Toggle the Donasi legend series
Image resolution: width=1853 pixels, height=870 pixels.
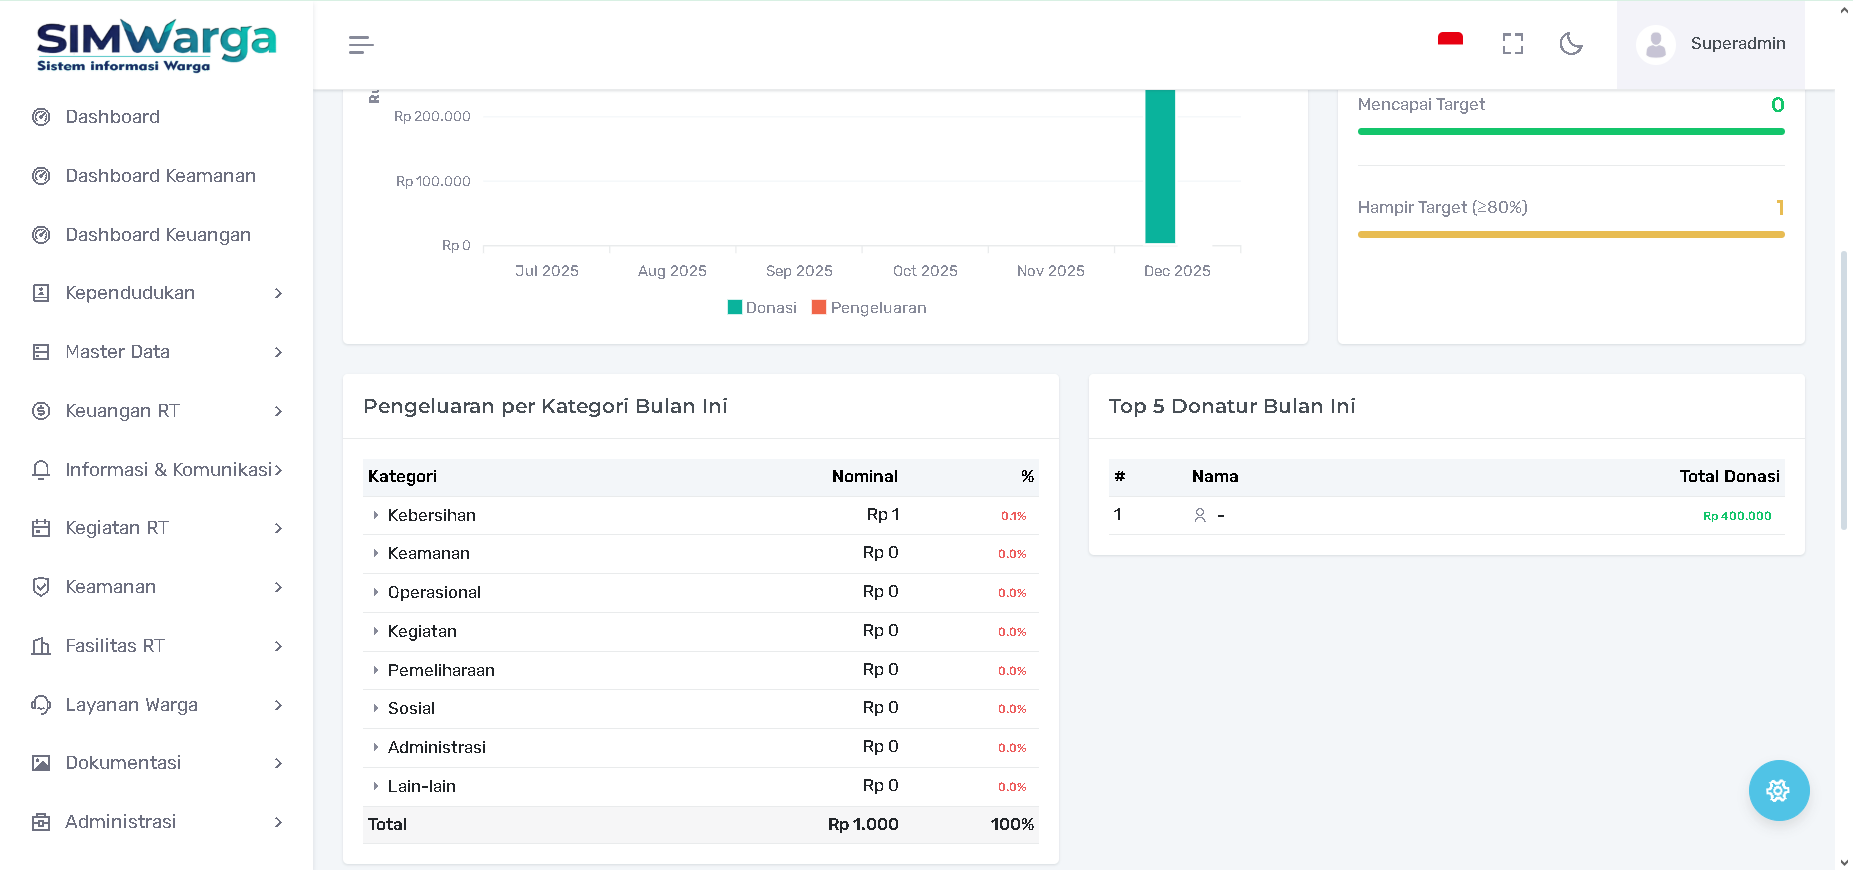(x=762, y=308)
